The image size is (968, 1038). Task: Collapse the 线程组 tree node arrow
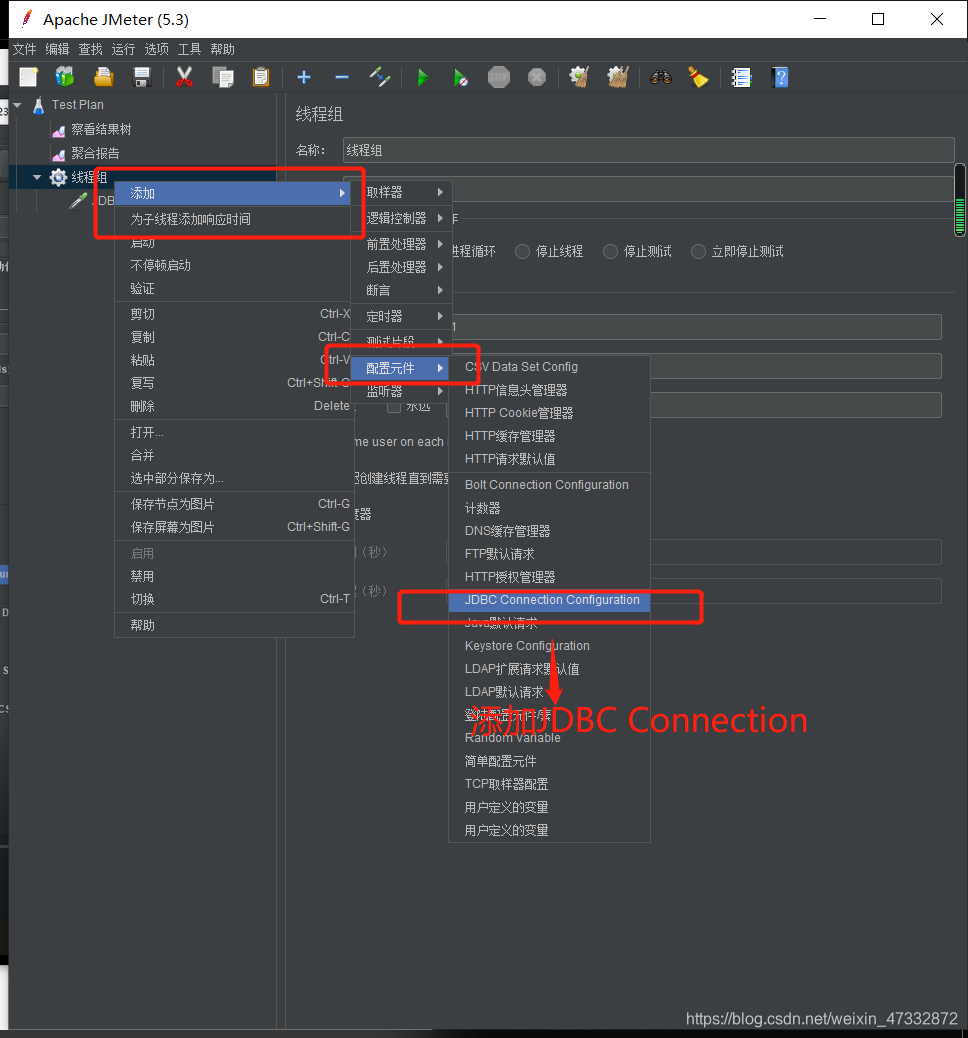(37, 177)
